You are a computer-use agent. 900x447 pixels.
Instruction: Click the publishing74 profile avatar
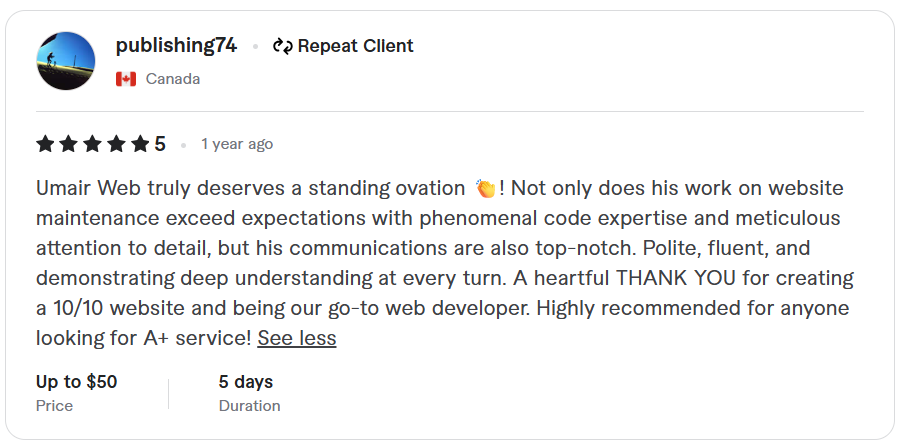[66, 61]
